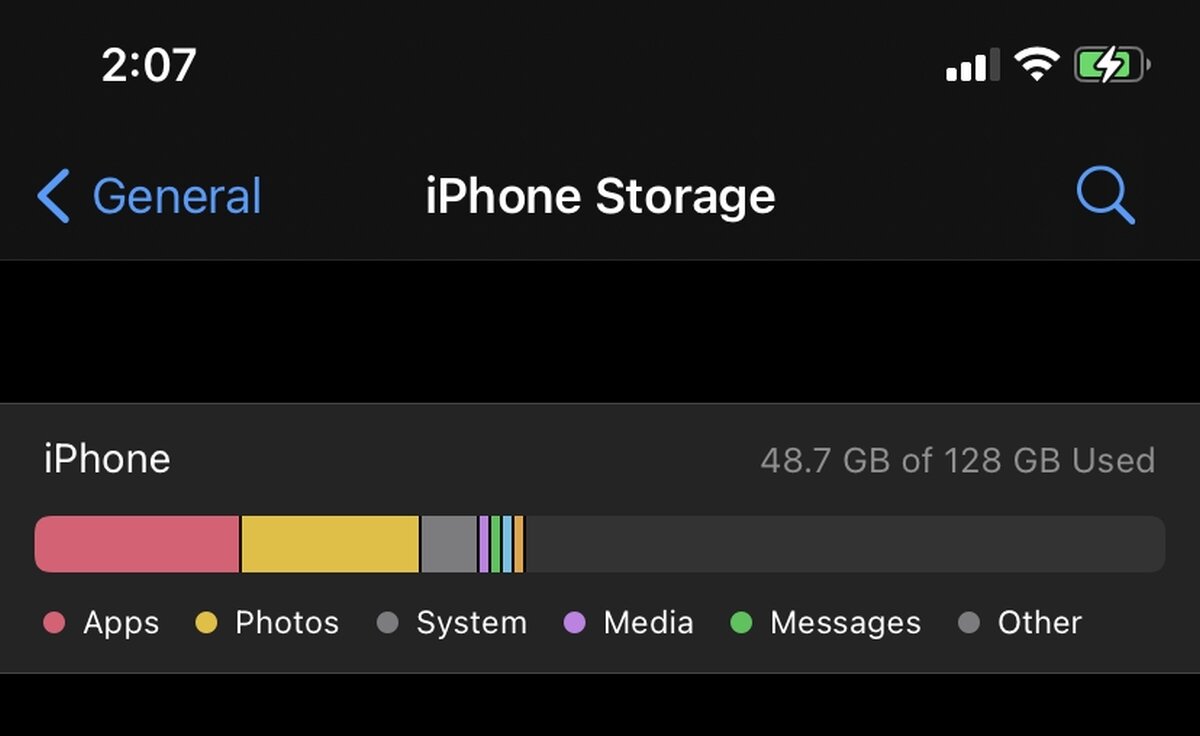Select the Messages legend label
This screenshot has height=736, width=1200.
(x=845, y=623)
